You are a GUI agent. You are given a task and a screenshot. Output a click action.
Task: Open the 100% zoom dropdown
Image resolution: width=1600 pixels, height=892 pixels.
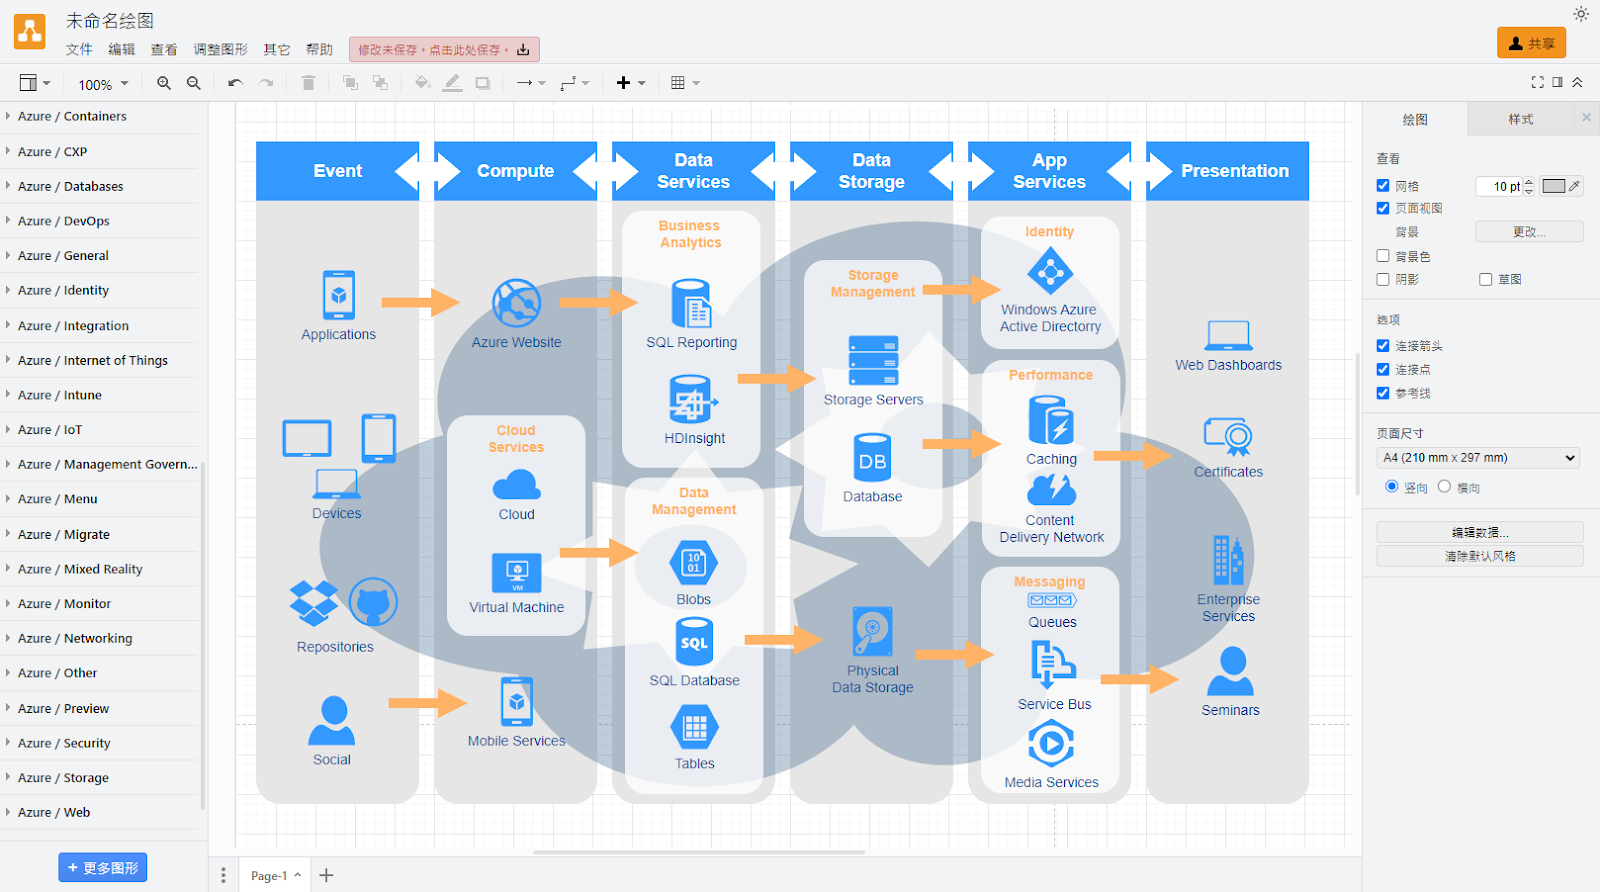[103, 84]
